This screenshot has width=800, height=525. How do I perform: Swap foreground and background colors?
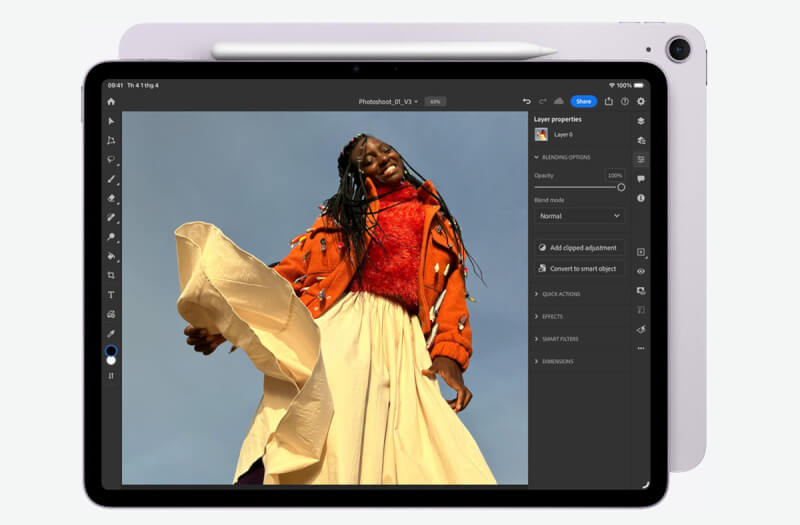pos(111,376)
